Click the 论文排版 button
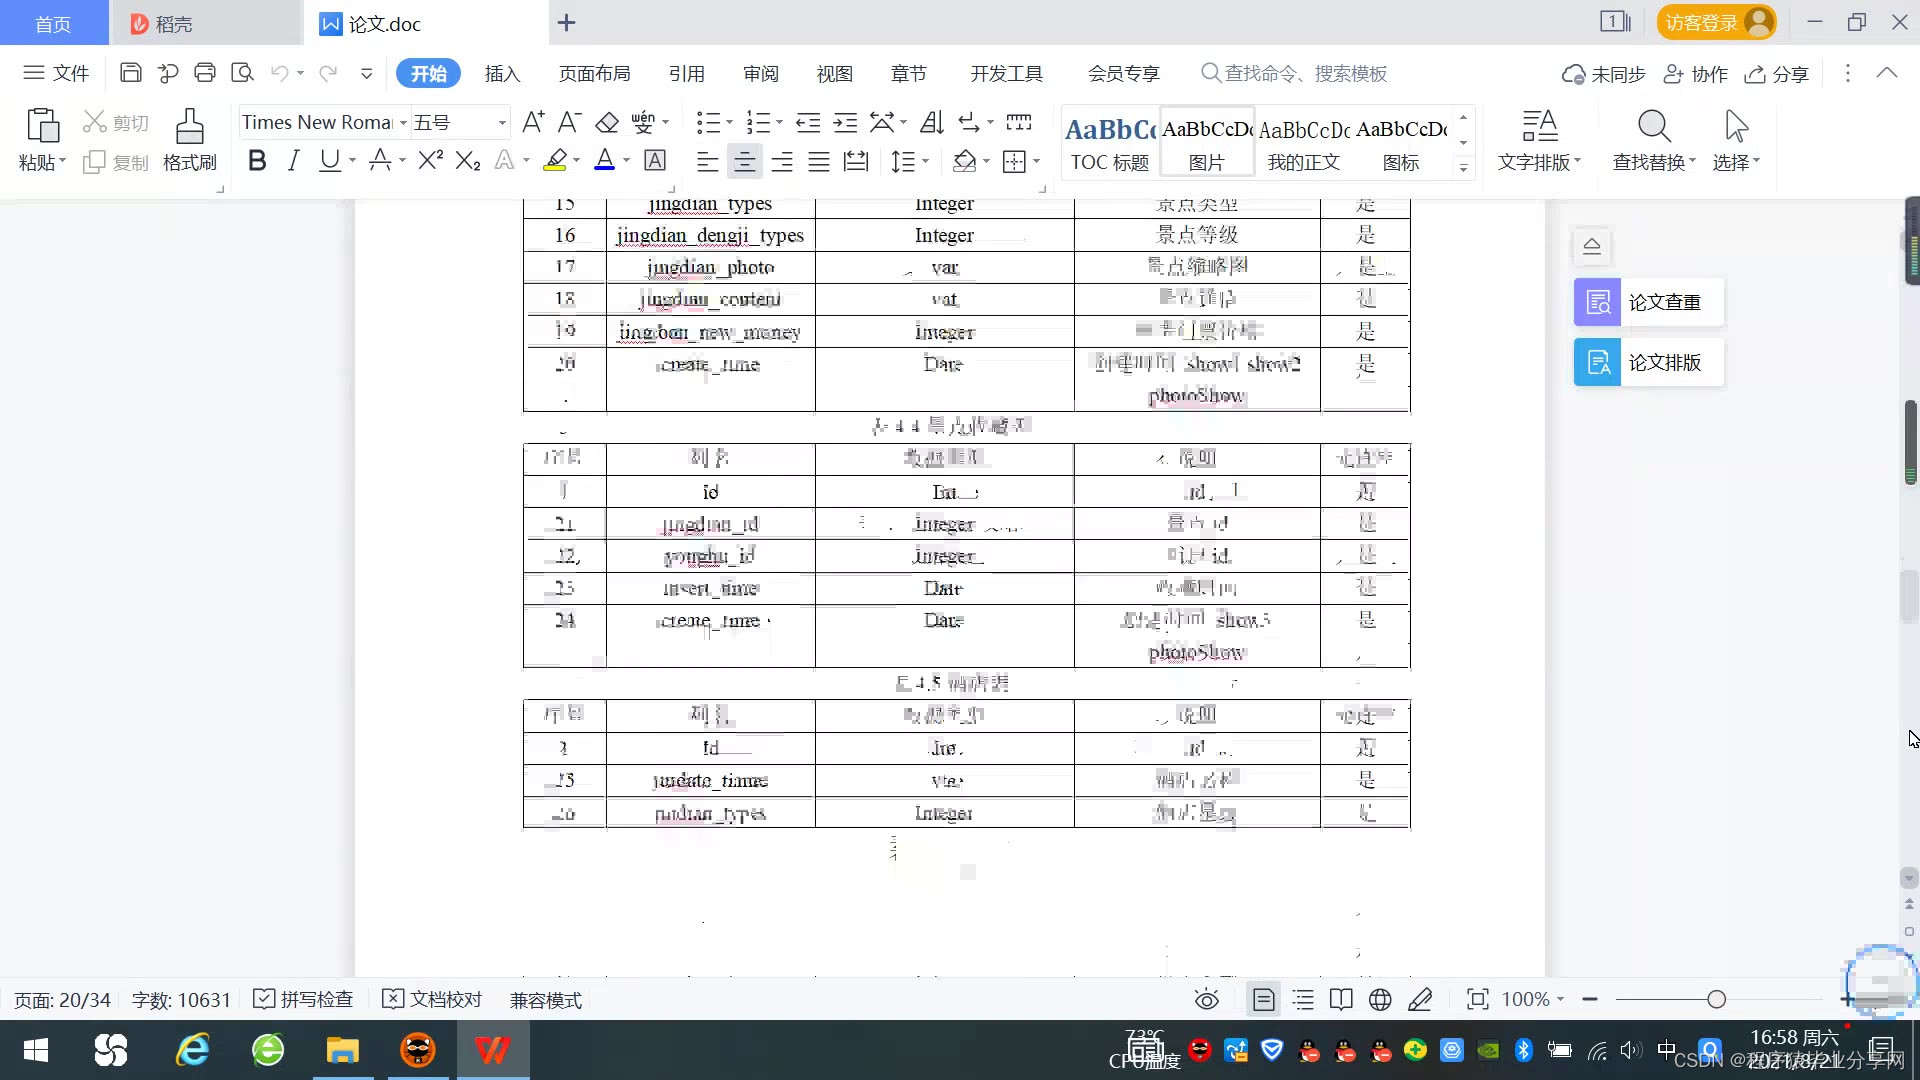Viewport: 1920px width, 1080px height. click(1648, 362)
